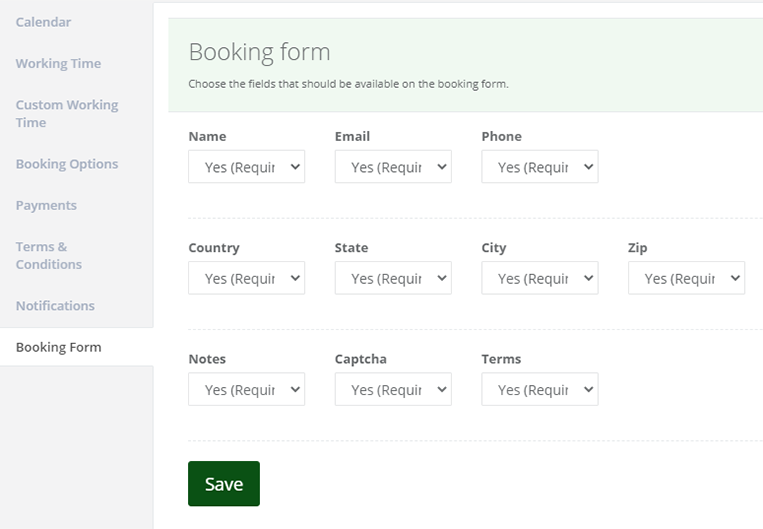Open the Payments settings tab
The image size is (763, 529).
pos(46,205)
